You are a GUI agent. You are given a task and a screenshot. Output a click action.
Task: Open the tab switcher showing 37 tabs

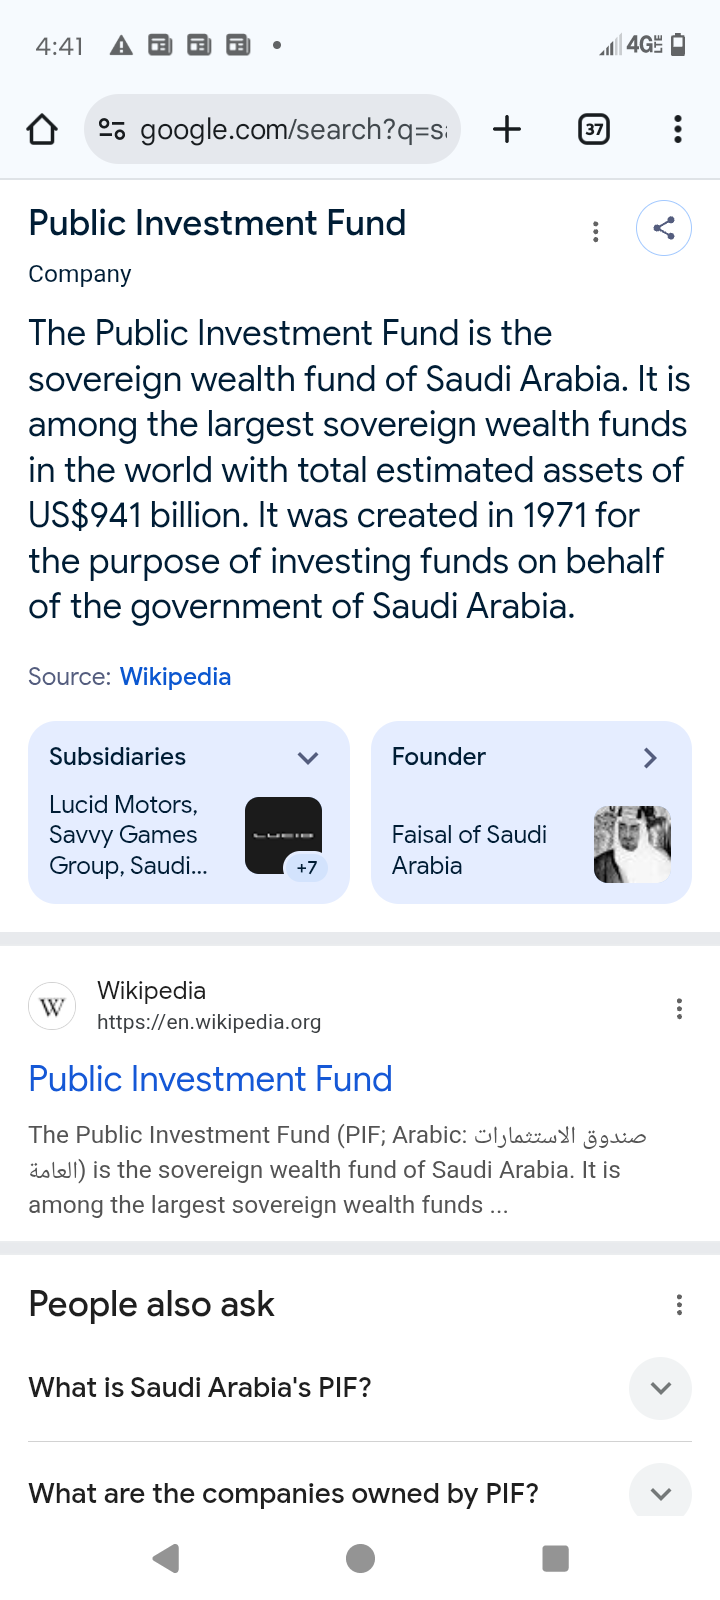click(594, 129)
